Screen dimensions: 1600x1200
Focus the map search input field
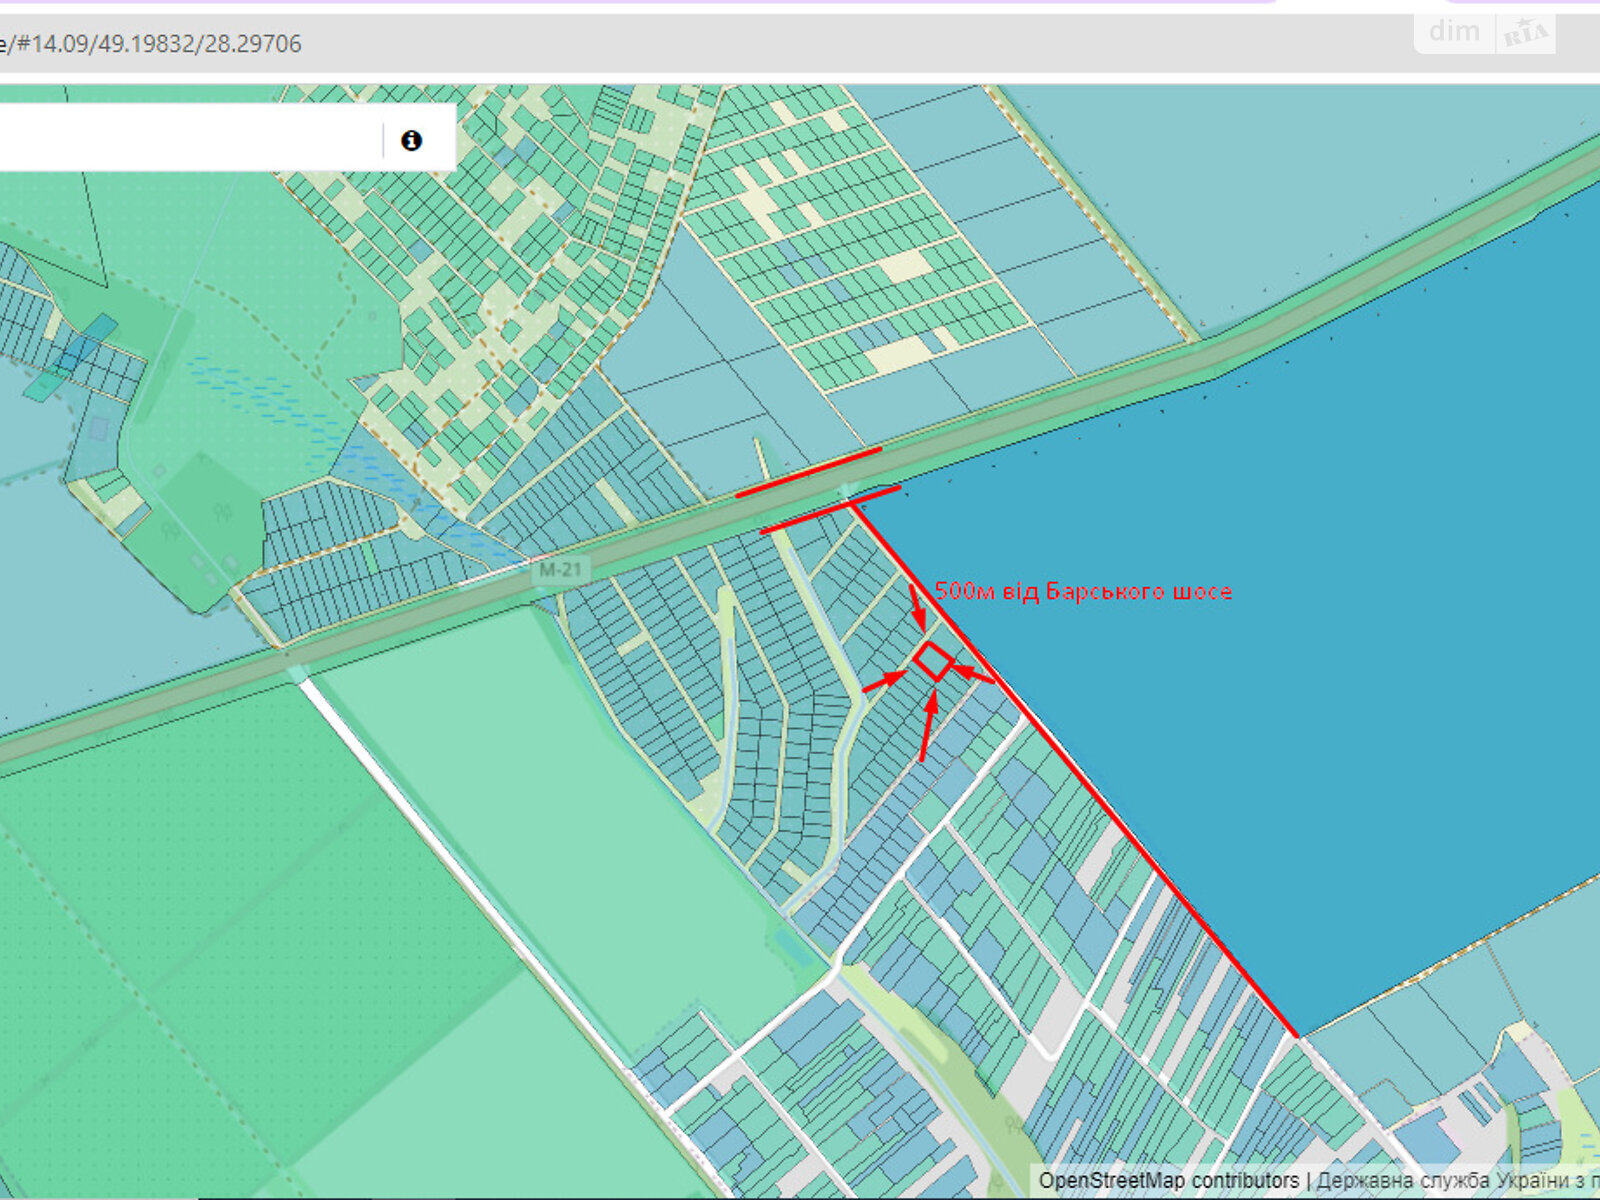click(190, 140)
